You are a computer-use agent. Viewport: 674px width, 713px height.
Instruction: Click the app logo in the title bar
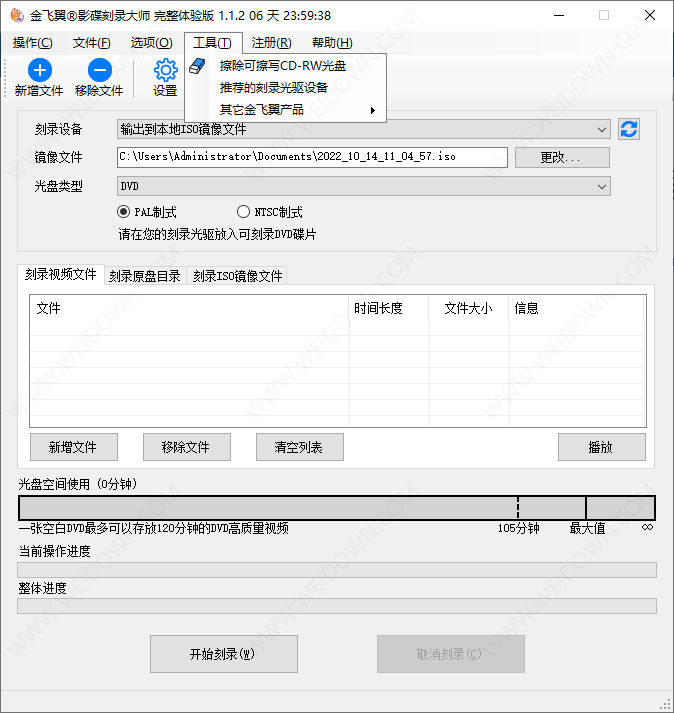tap(17, 15)
